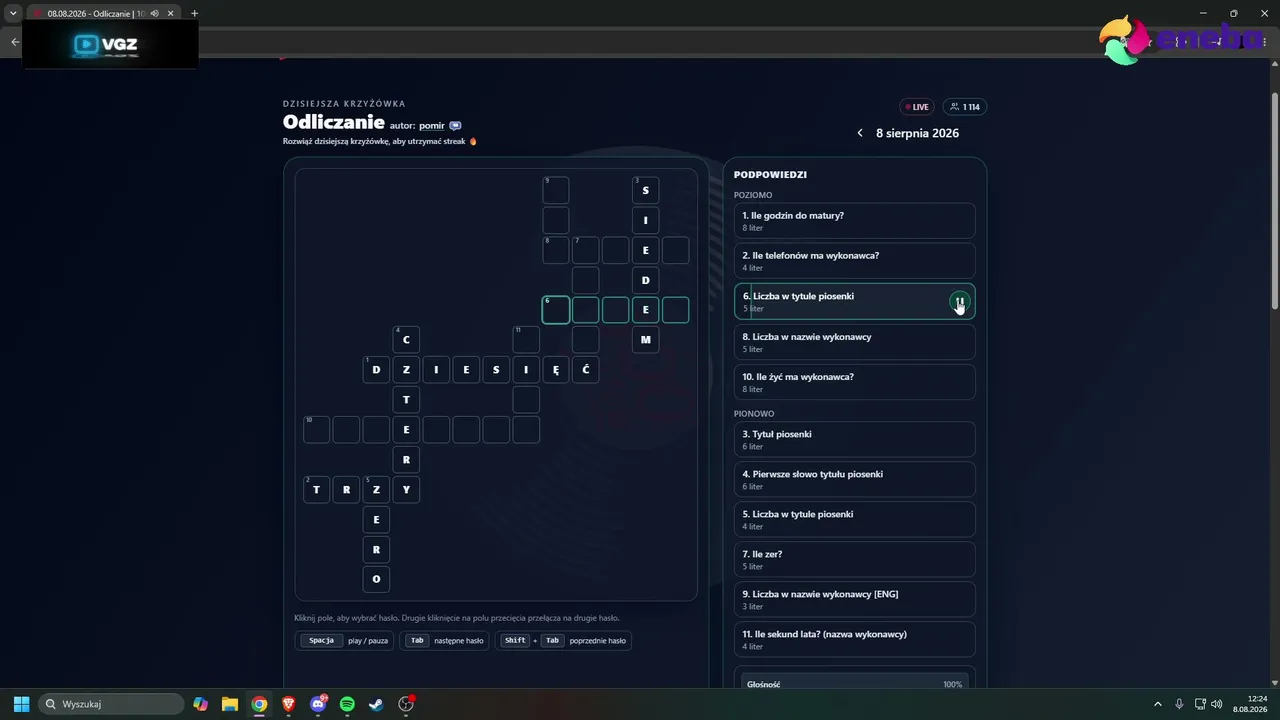Screen dimensions: 1280x720
Task: Click the crossword cell containing O
Action: 376,579
